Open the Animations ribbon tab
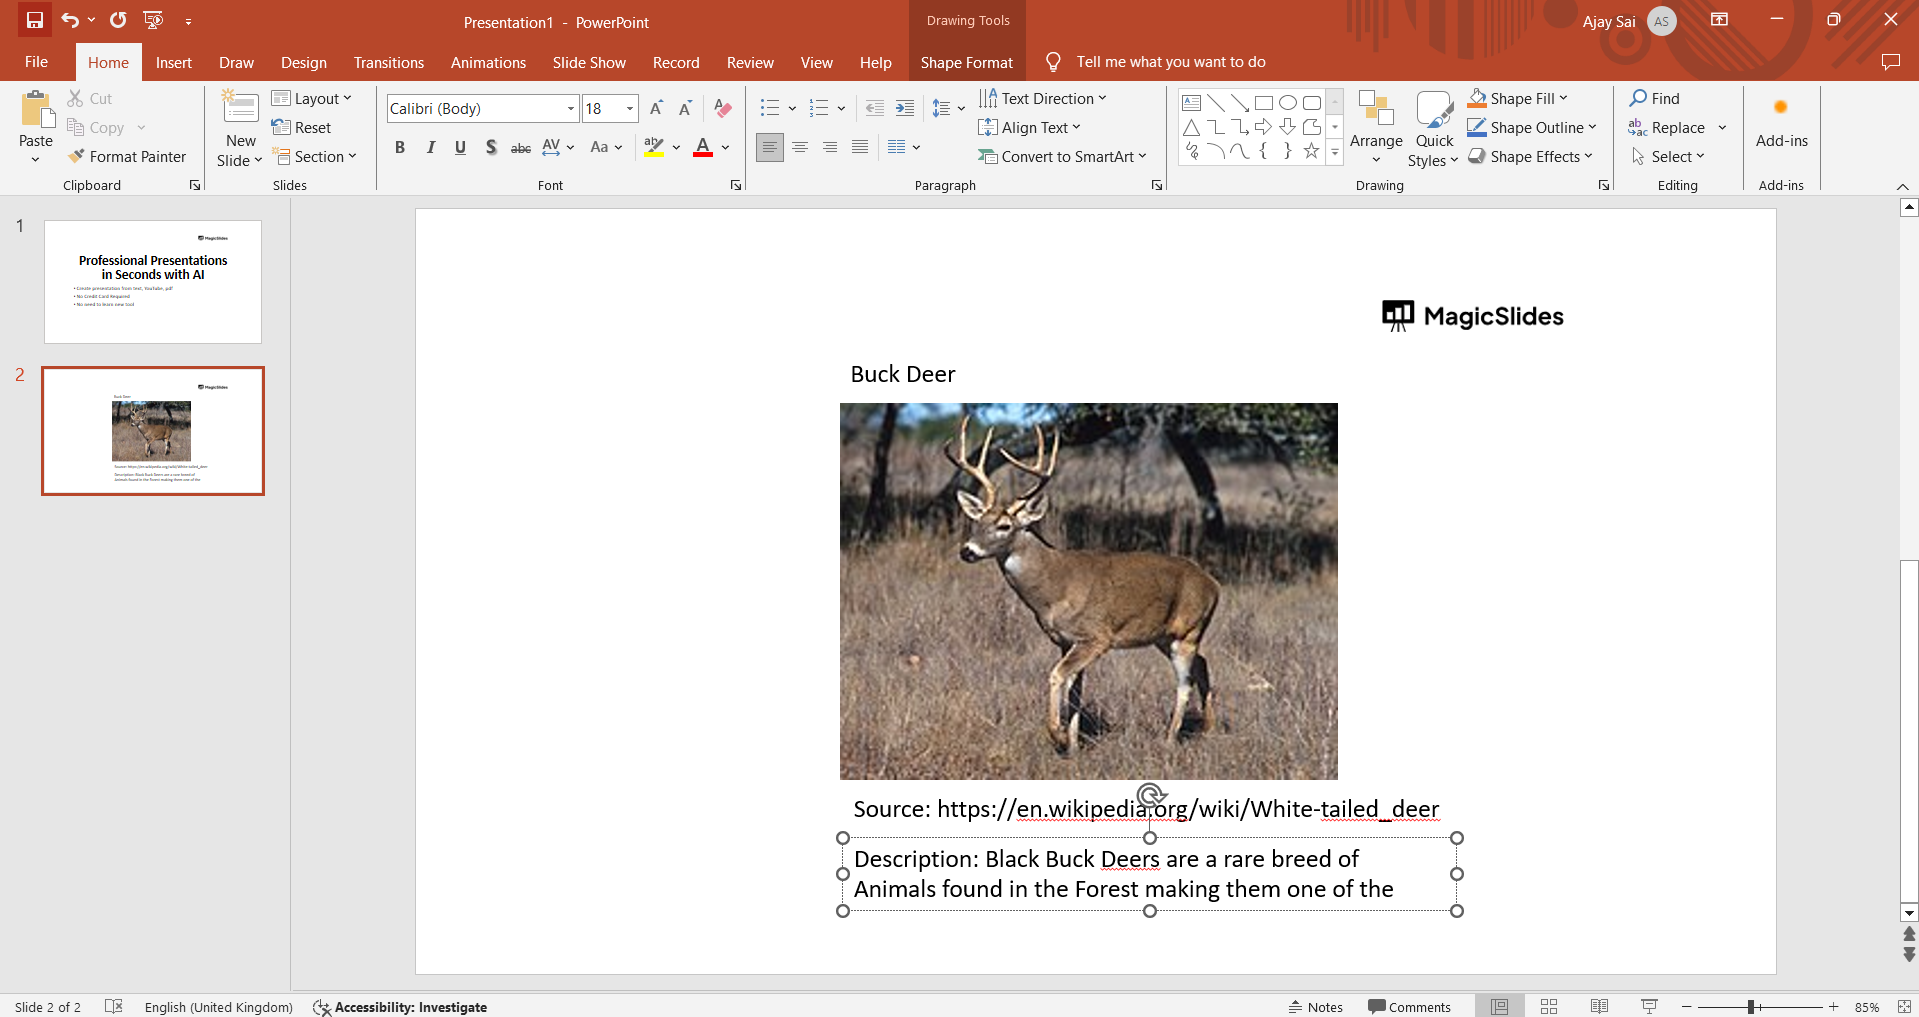The height and width of the screenshot is (1017, 1919). click(488, 62)
